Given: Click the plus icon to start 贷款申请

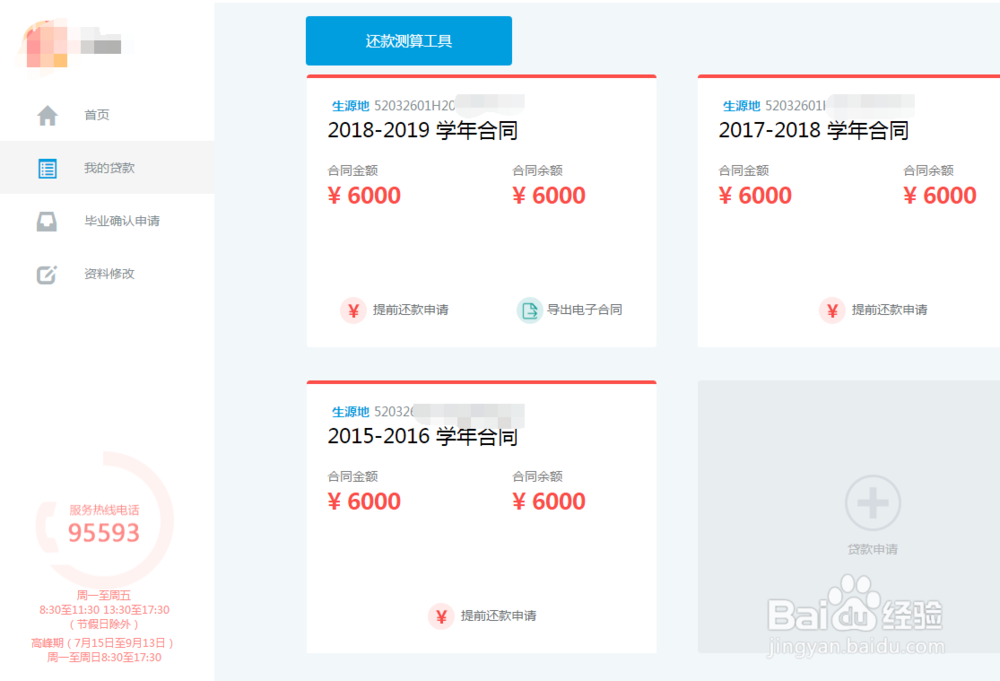Looking at the screenshot, I should 872,503.
